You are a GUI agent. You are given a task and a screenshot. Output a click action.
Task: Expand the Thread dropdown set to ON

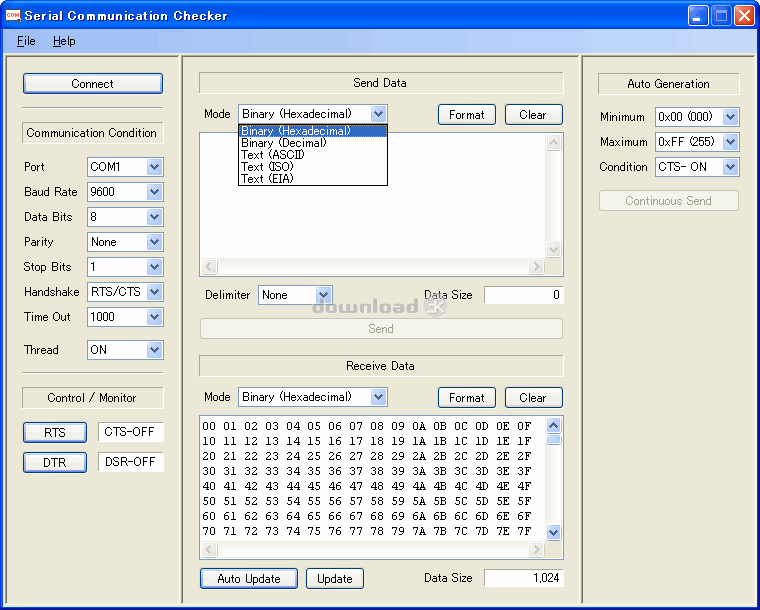tap(125, 350)
